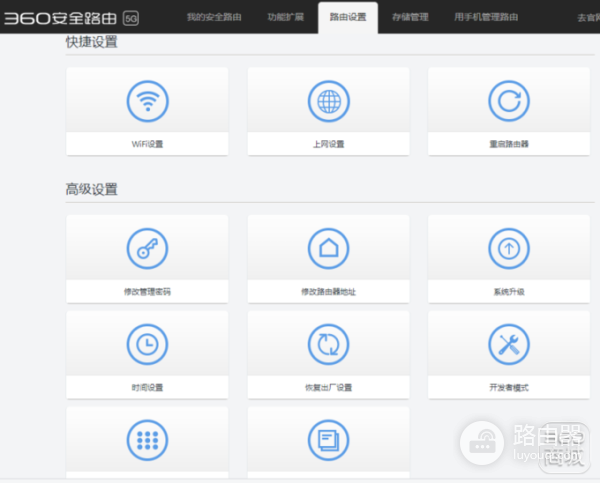The image size is (600, 483).
Task: Click the clock icon for time settings
Action: [147, 344]
